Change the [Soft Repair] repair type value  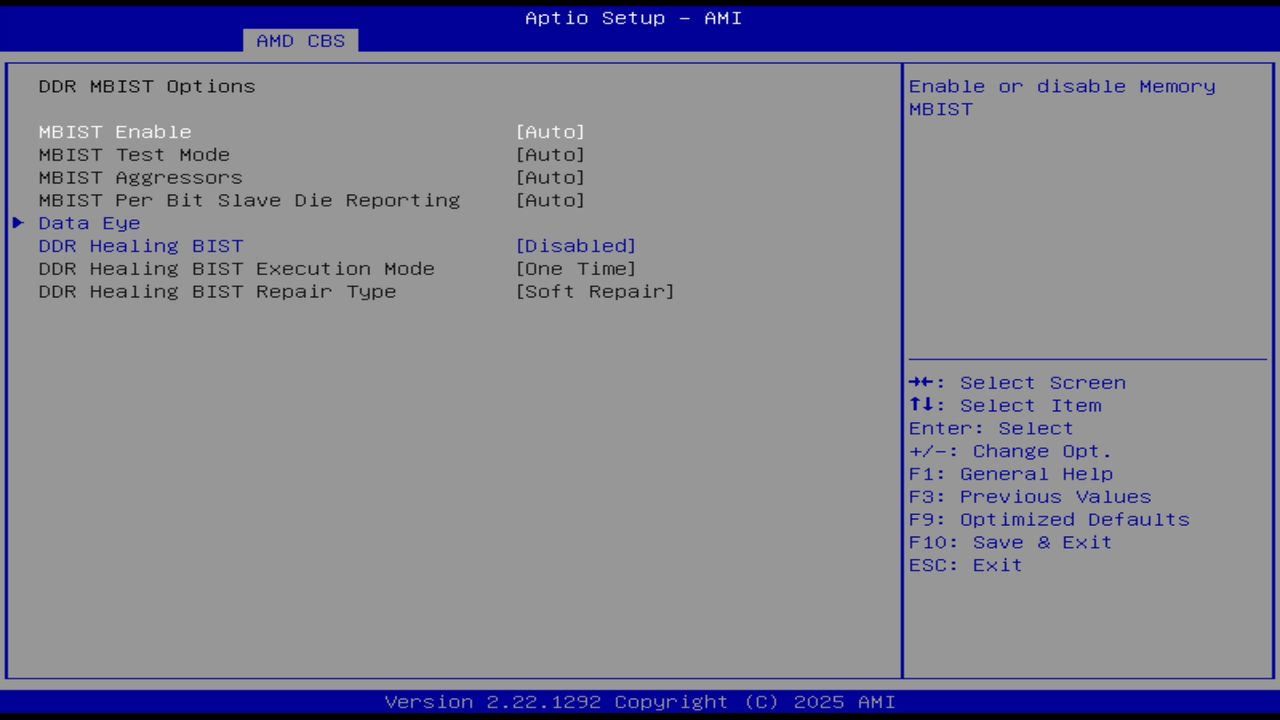click(595, 292)
